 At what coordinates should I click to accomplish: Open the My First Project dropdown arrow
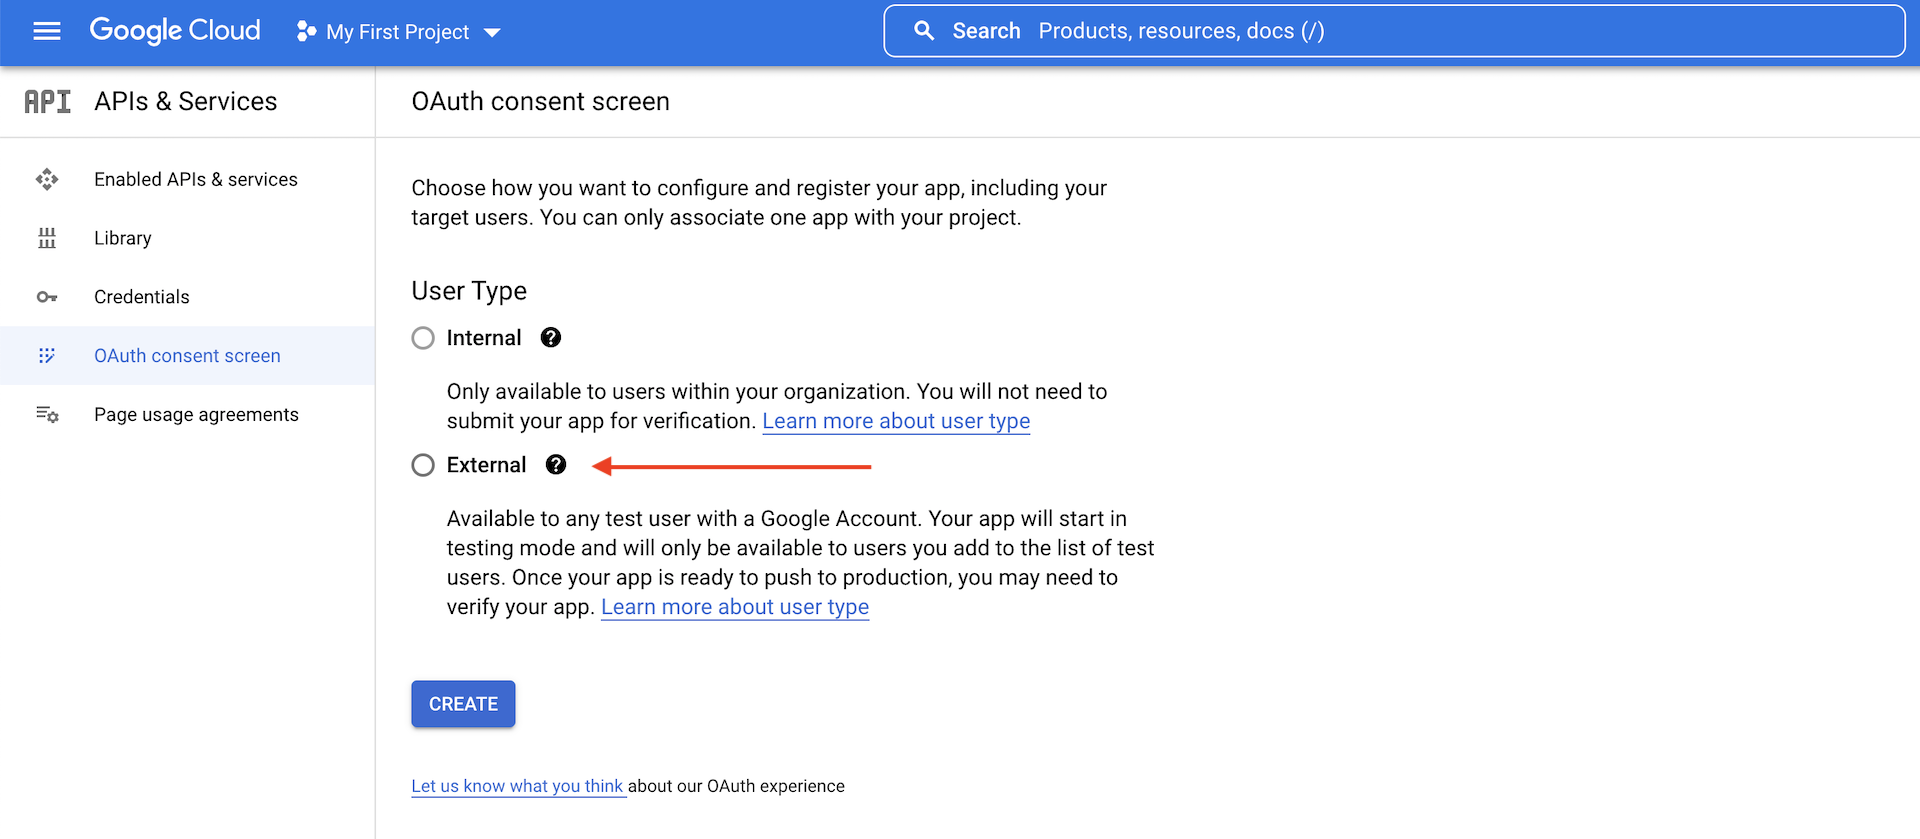tap(492, 33)
